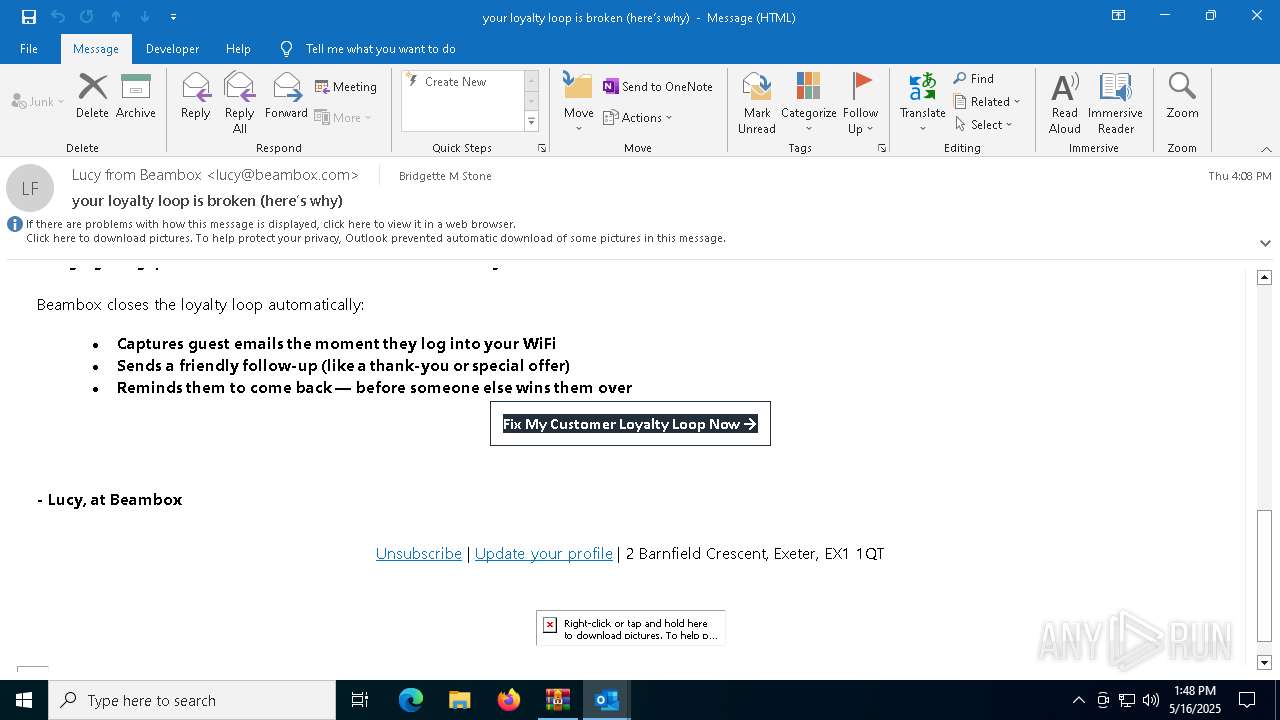
Task: Open File Explorer from taskbar
Action: click(460, 700)
